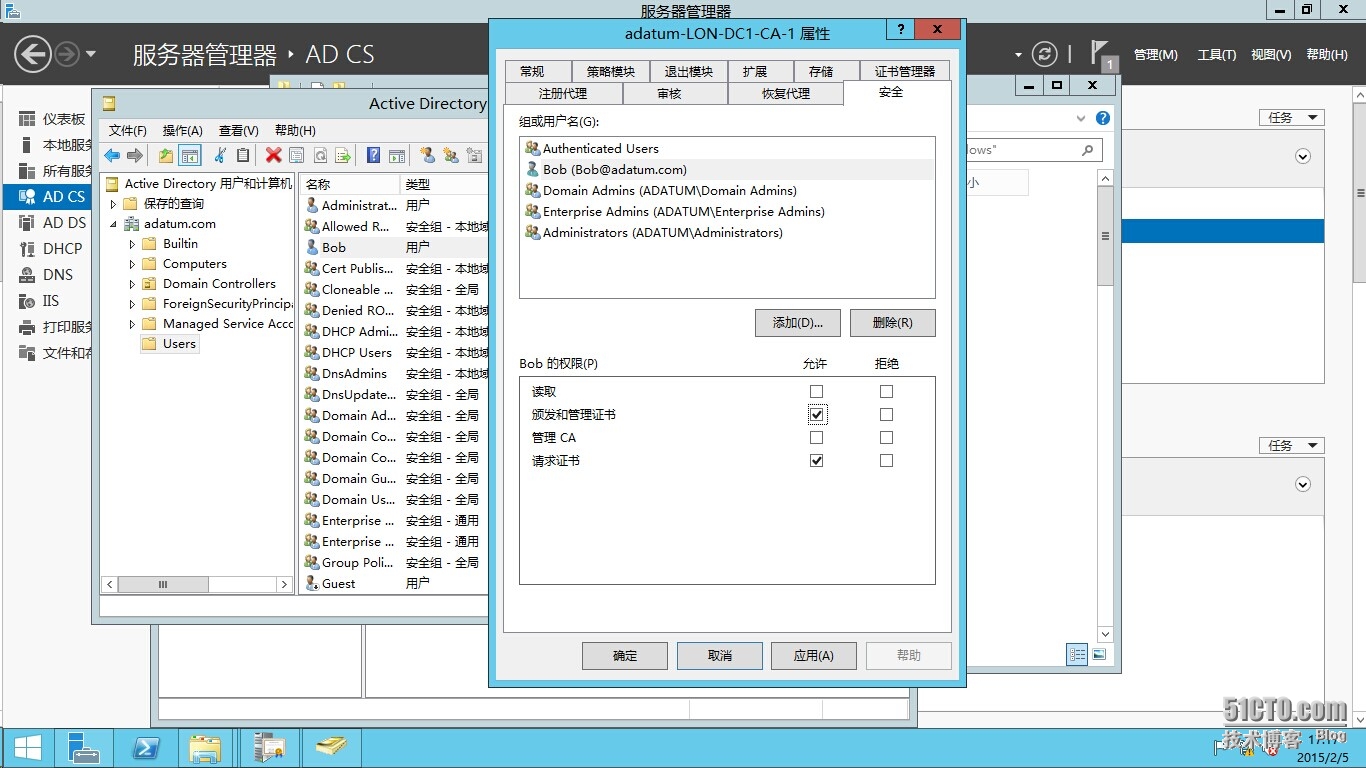Switch to the 证书管理器 tab
1366x768 pixels.
click(905, 71)
